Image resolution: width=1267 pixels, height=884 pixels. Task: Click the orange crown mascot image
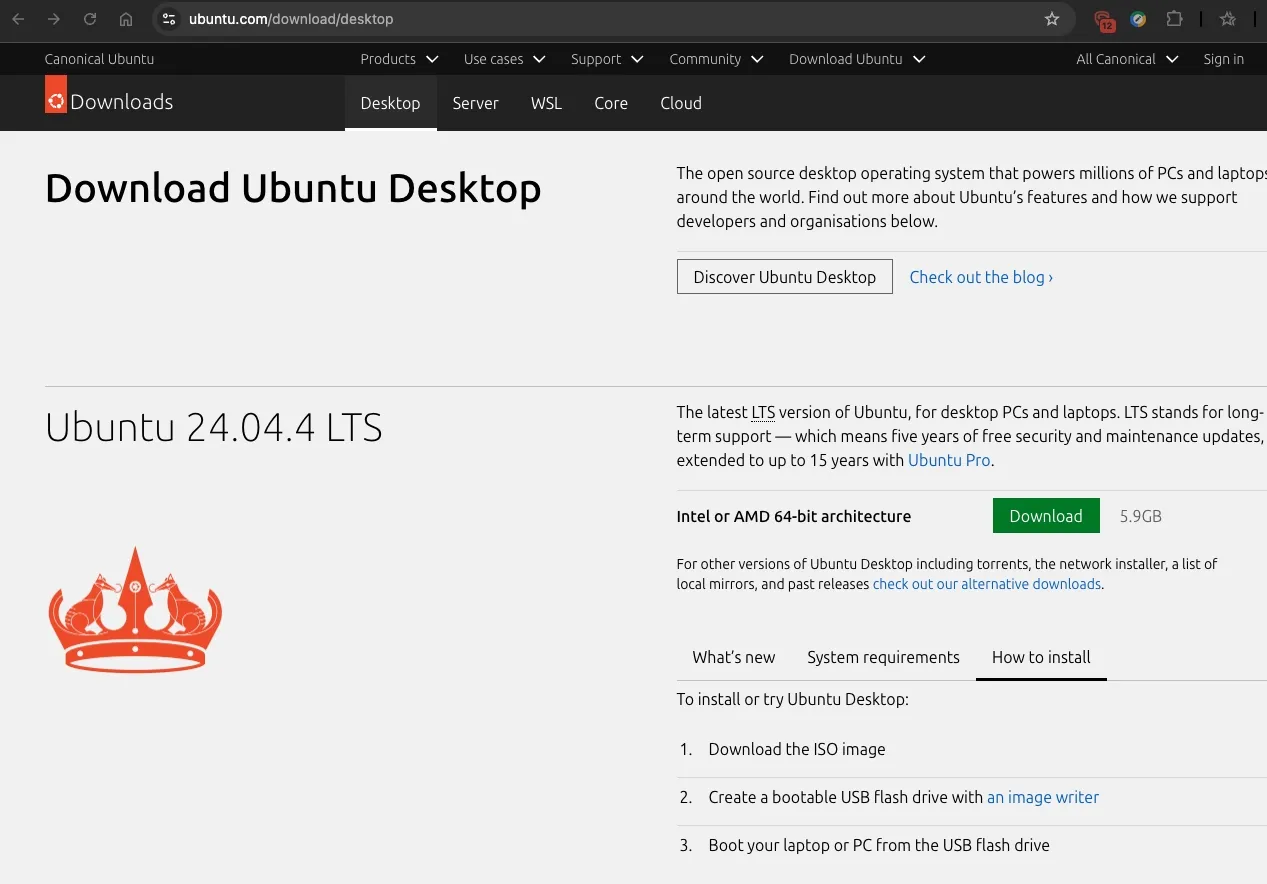135,609
